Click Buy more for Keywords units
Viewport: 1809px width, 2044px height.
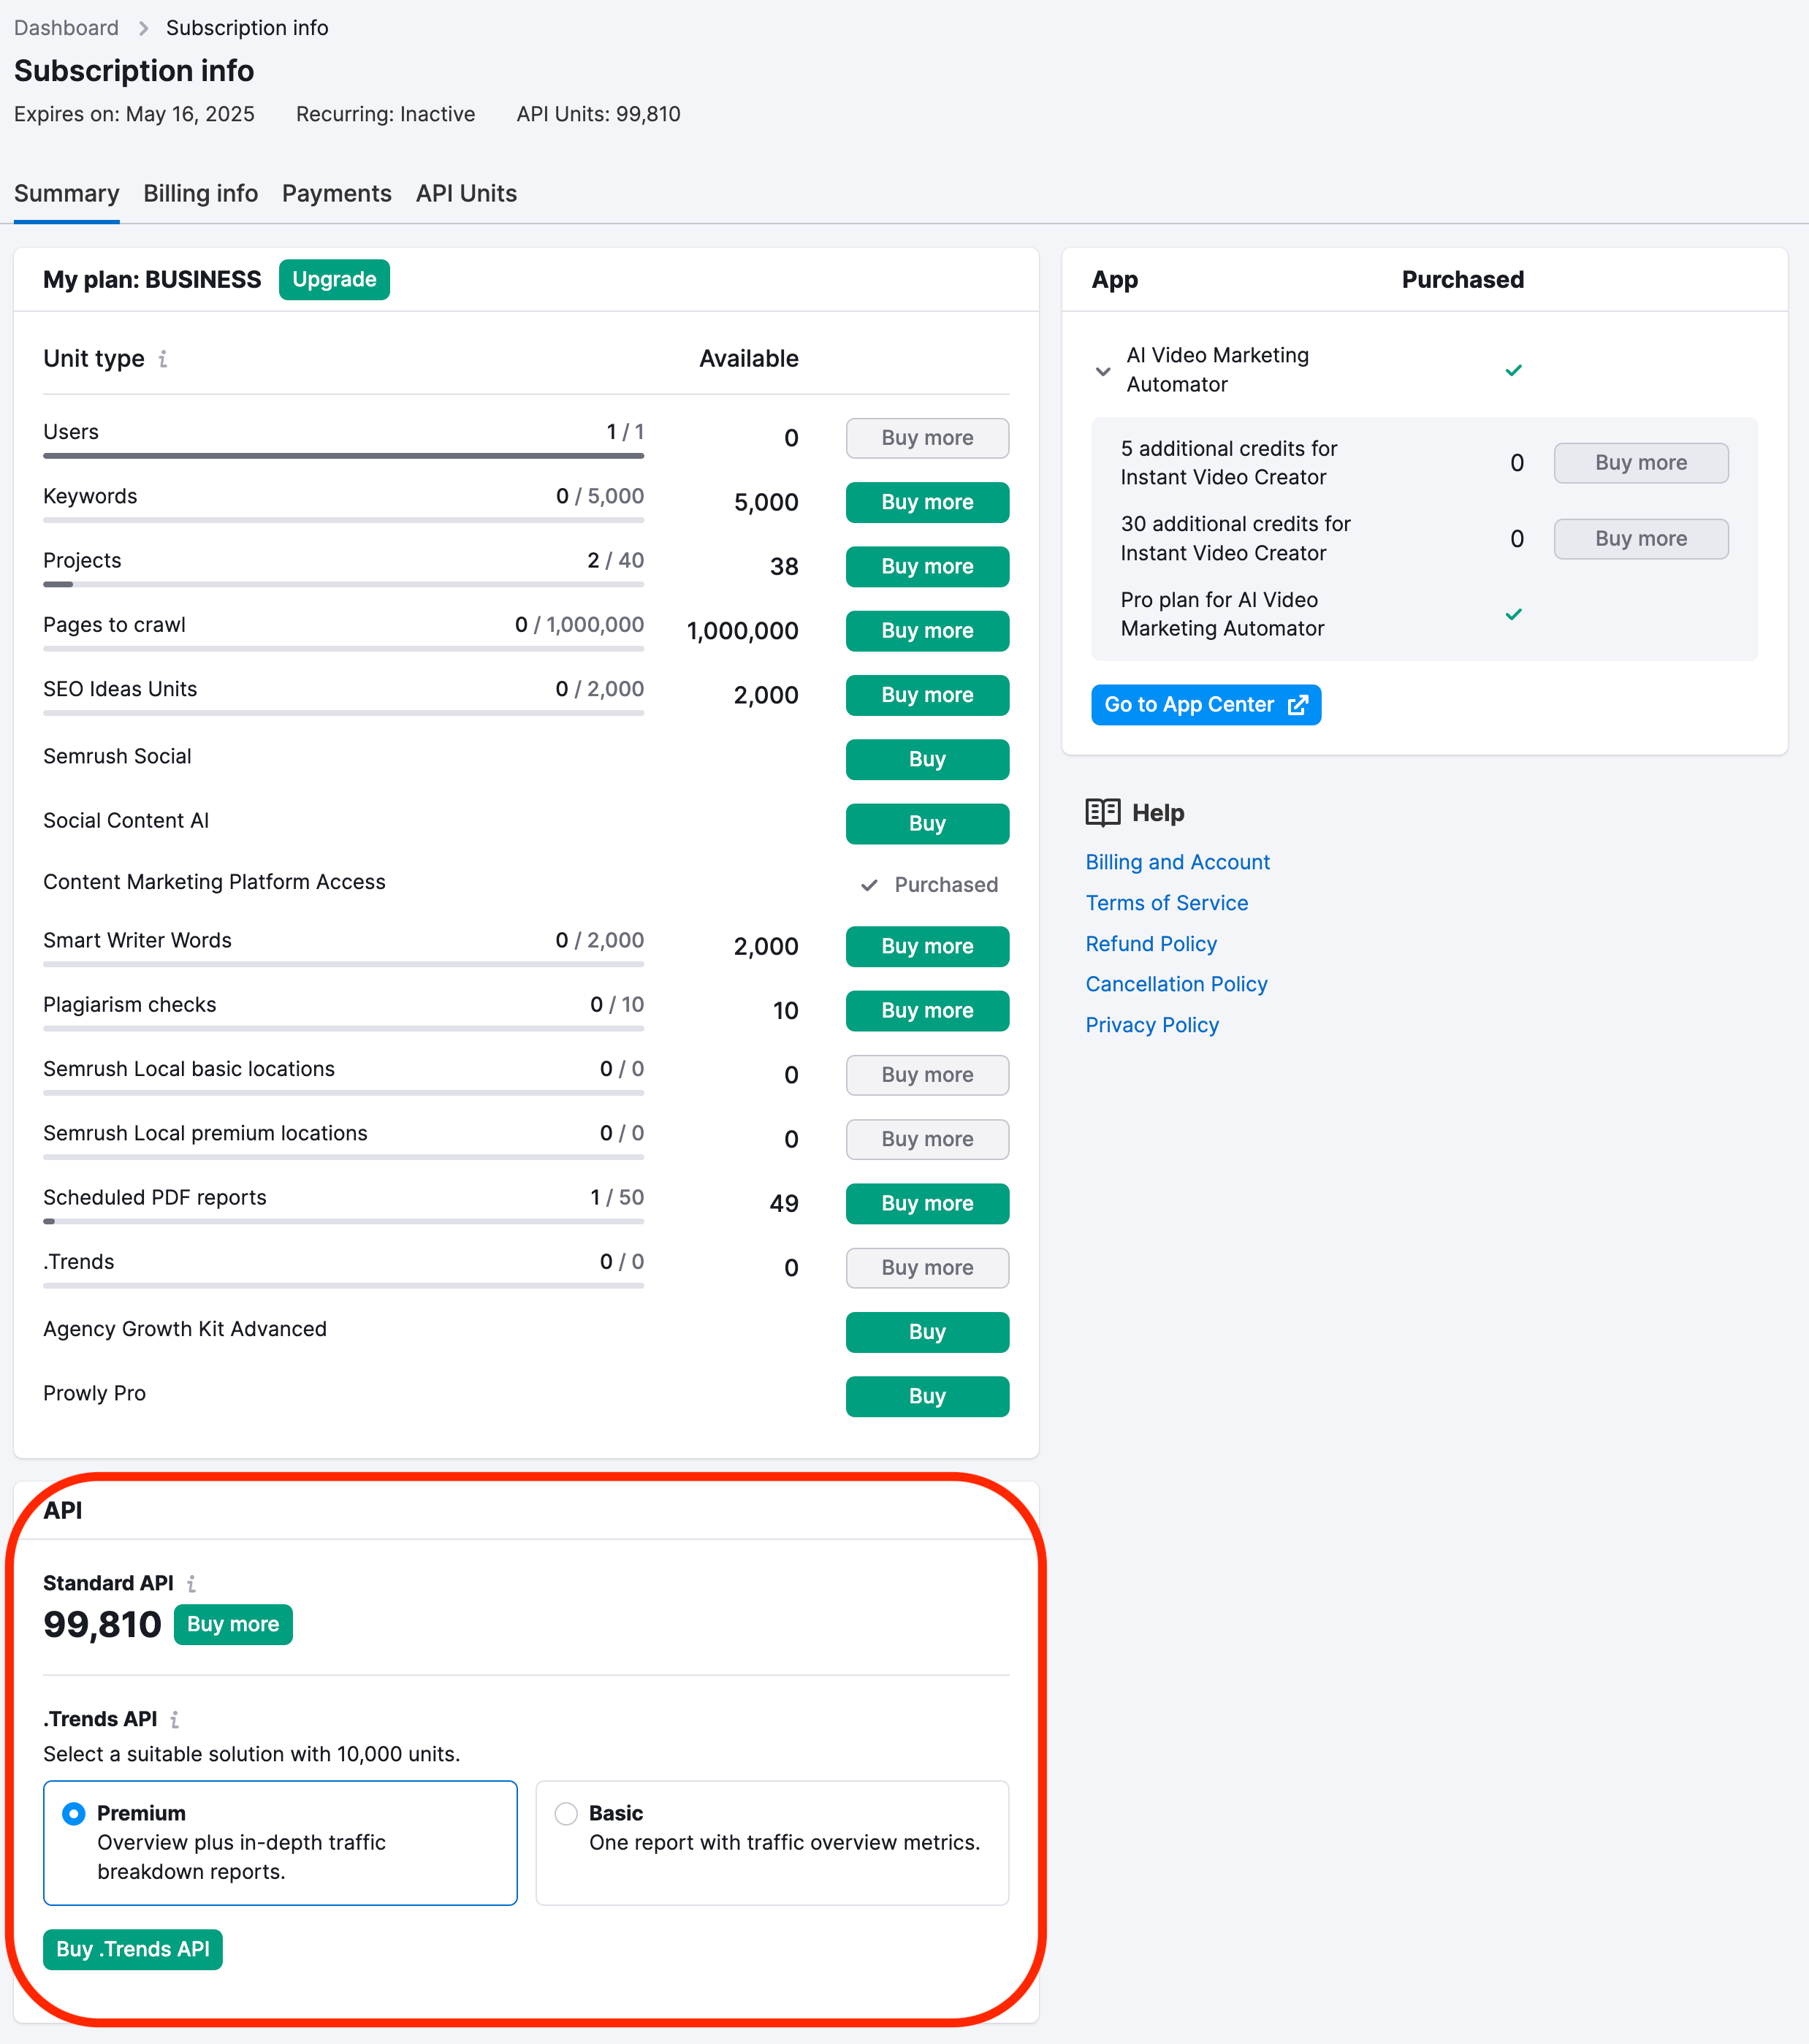927,501
